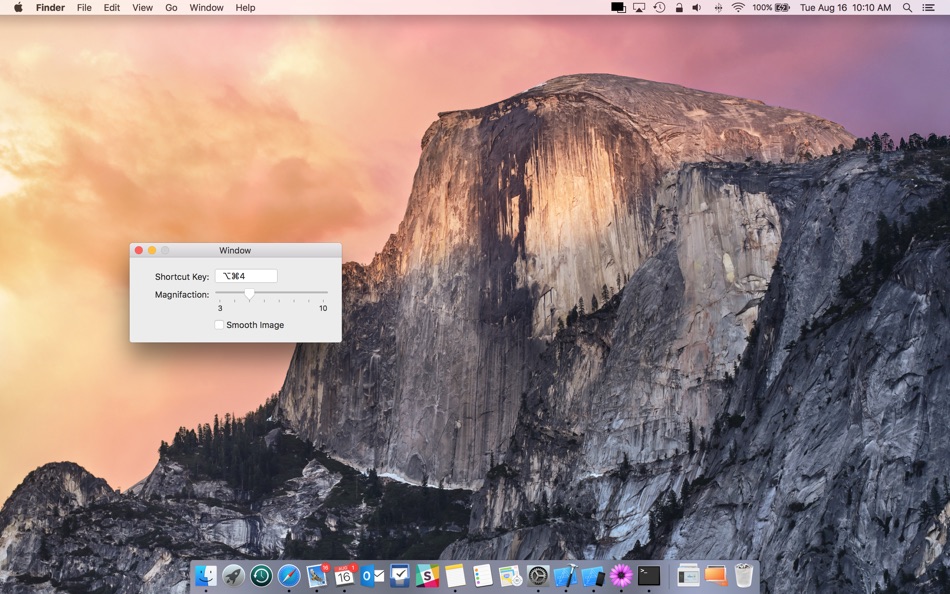The width and height of the screenshot is (950, 594).
Task: Open the Time Machine menu bar icon
Action: pyautogui.click(x=659, y=7)
